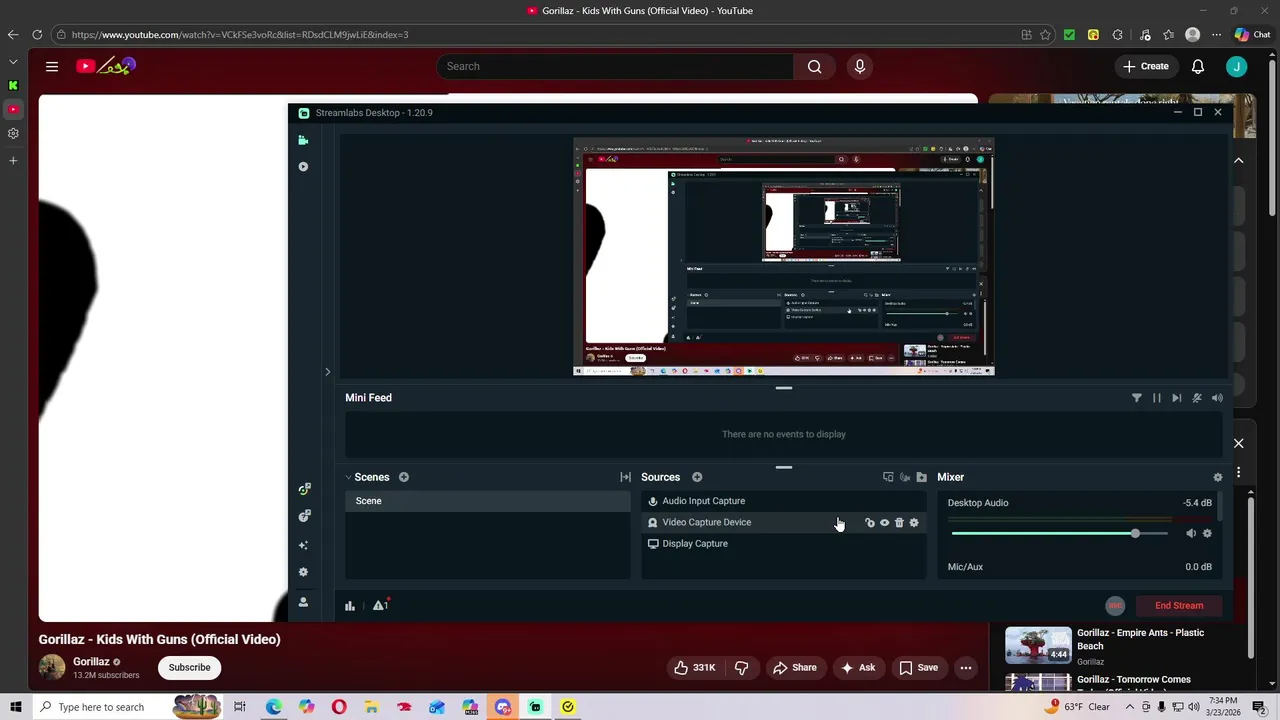Save the video to a playlist
Viewport: 1280px width, 720px height.
(x=918, y=668)
